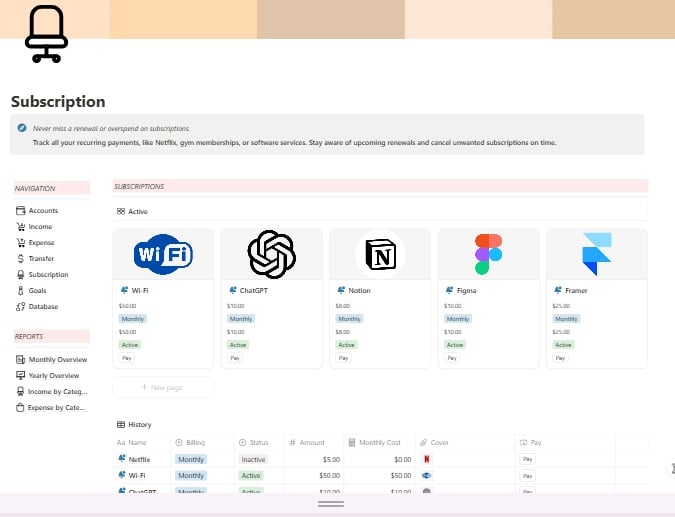Click the Wi-Fi card title
This screenshot has height=517, width=675.
(x=140, y=291)
